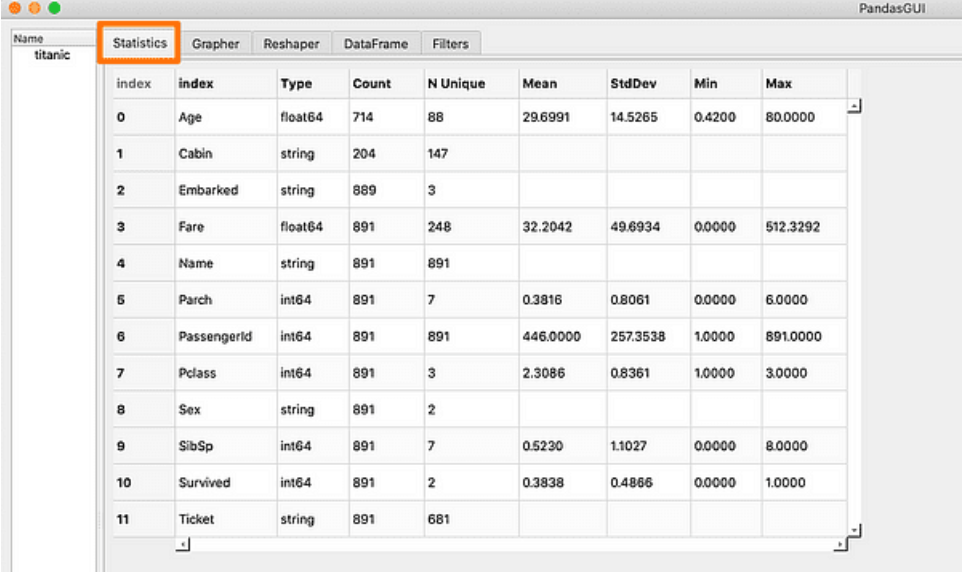Click the scroll left arrow under the table
The image size is (965, 577).
(183, 544)
